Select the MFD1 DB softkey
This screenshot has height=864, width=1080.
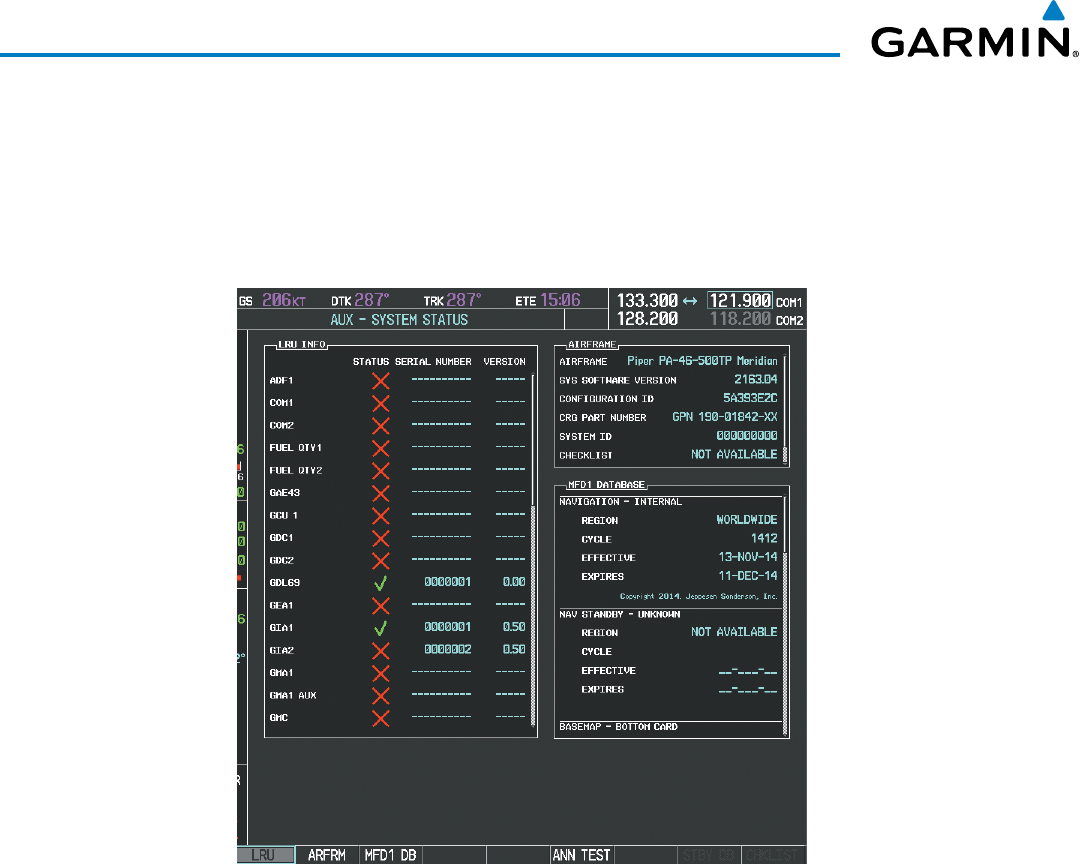point(391,855)
